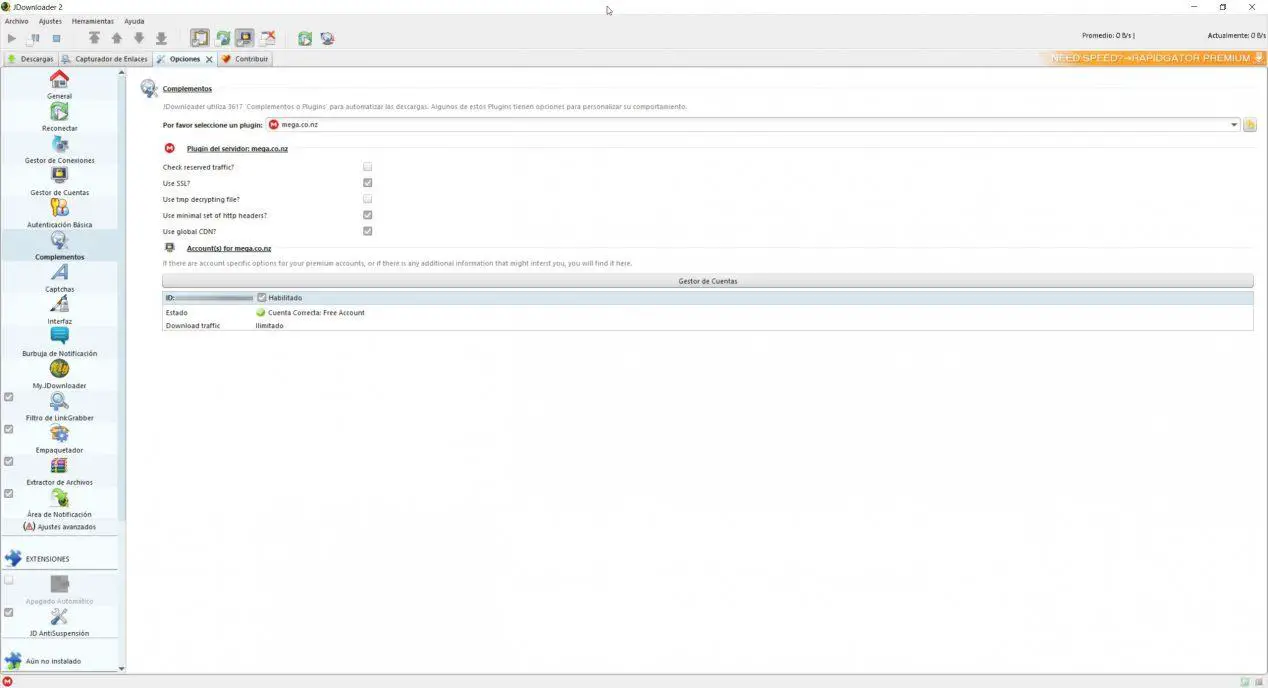Screen dimensions: 1268x688
Task: Enable Check reserved traffic option
Action: (368, 167)
